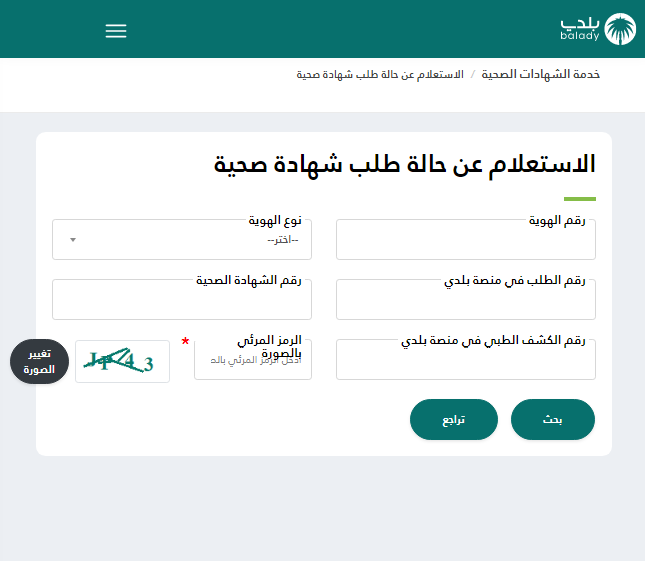
Task: Click the CAPTCHA code entry text box
Action: point(252,362)
